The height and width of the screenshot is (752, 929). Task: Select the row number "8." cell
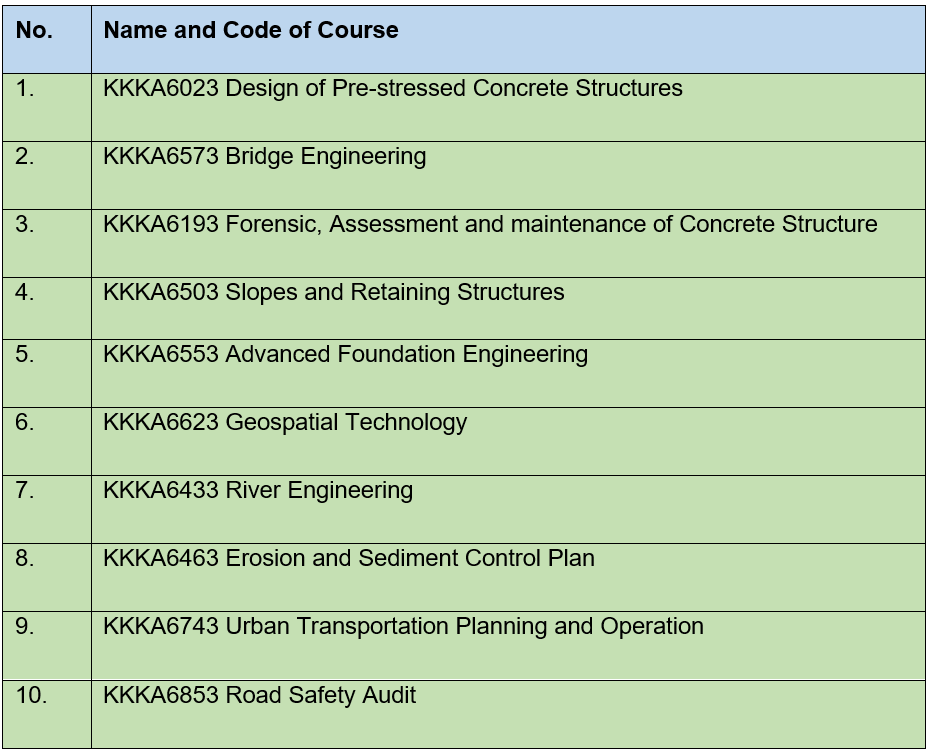(25, 559)
